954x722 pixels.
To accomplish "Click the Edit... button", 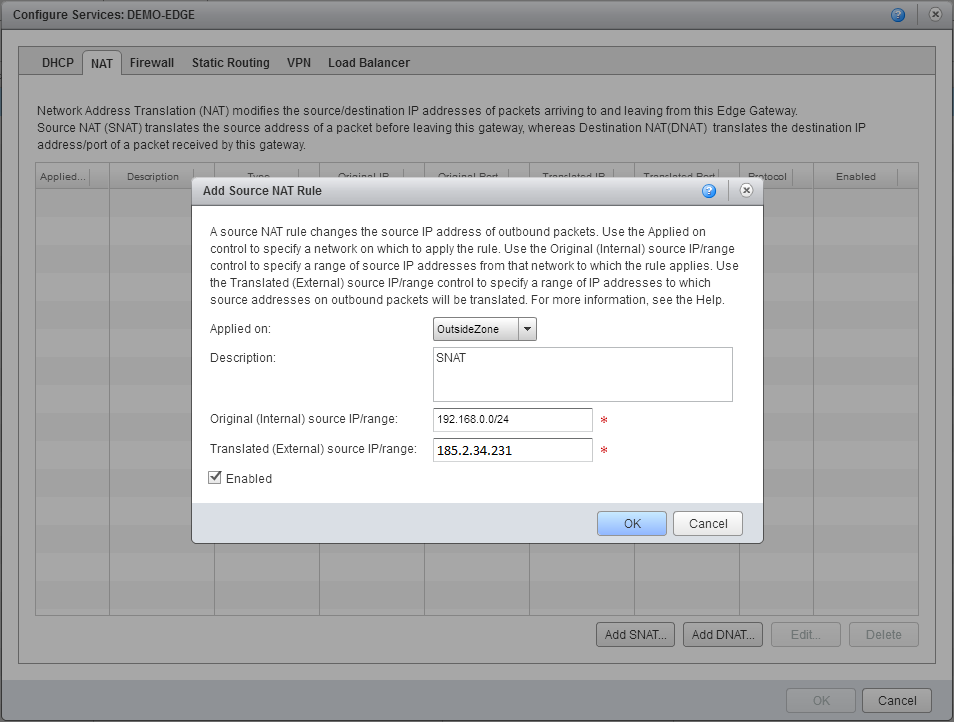I will [806, 634].
